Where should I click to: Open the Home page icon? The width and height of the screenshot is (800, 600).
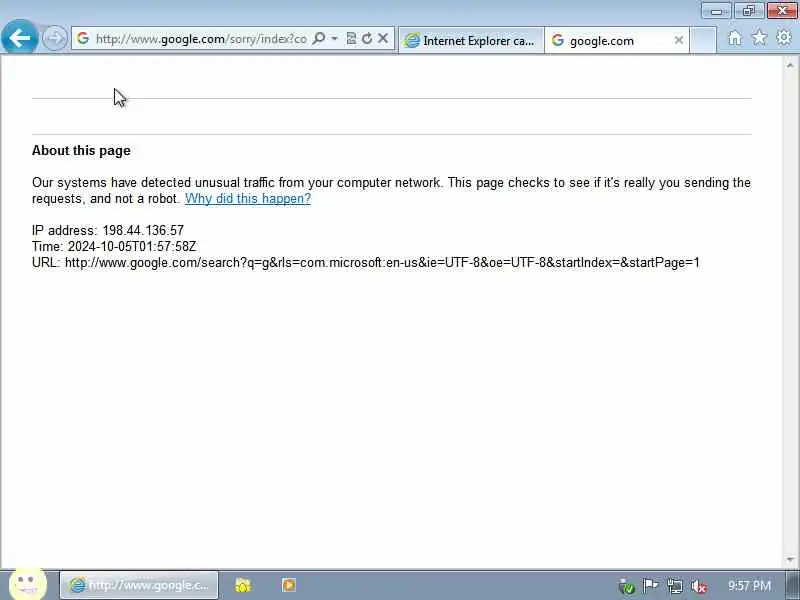(735, 38)
